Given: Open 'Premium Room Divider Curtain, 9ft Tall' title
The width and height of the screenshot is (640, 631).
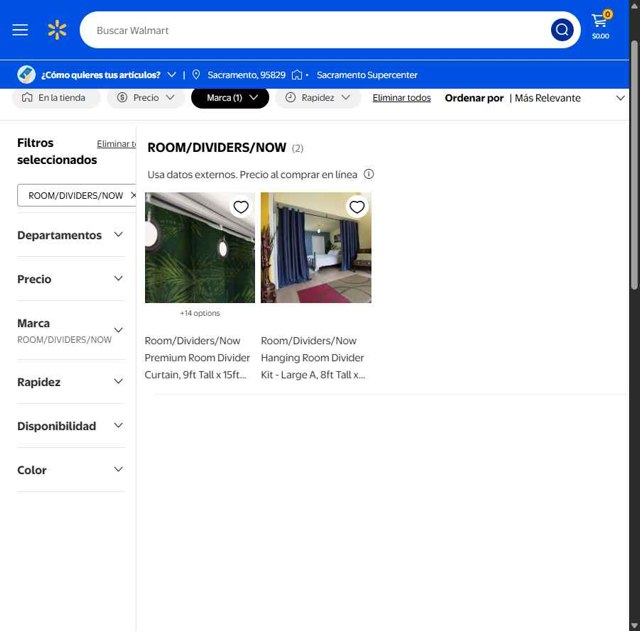Looking at the screenshot, I should 197,358.
